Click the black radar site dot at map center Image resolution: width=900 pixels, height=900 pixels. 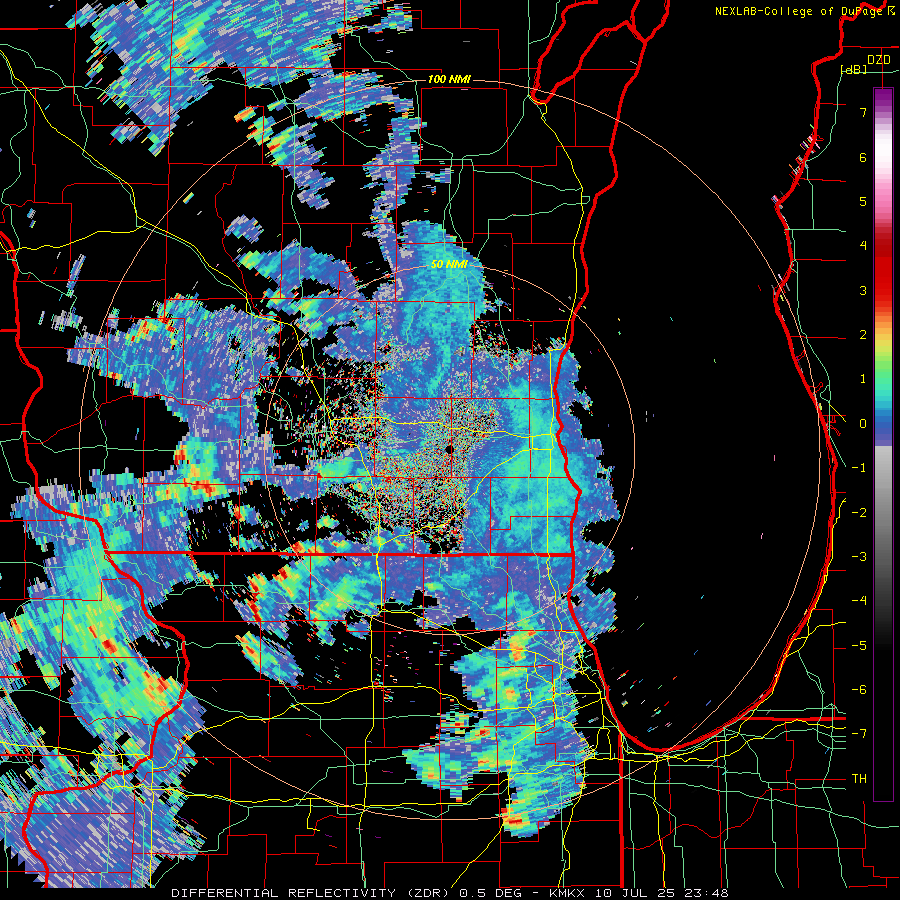point(449,449)
